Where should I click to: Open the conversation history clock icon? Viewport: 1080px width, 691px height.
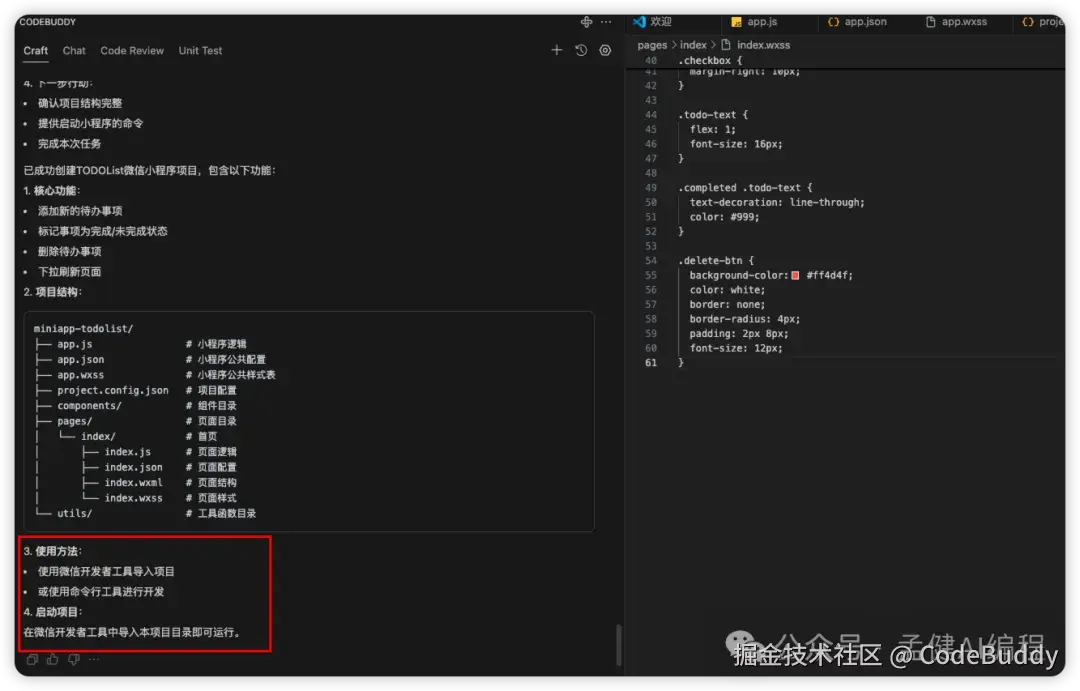click(x=581, y=50)
